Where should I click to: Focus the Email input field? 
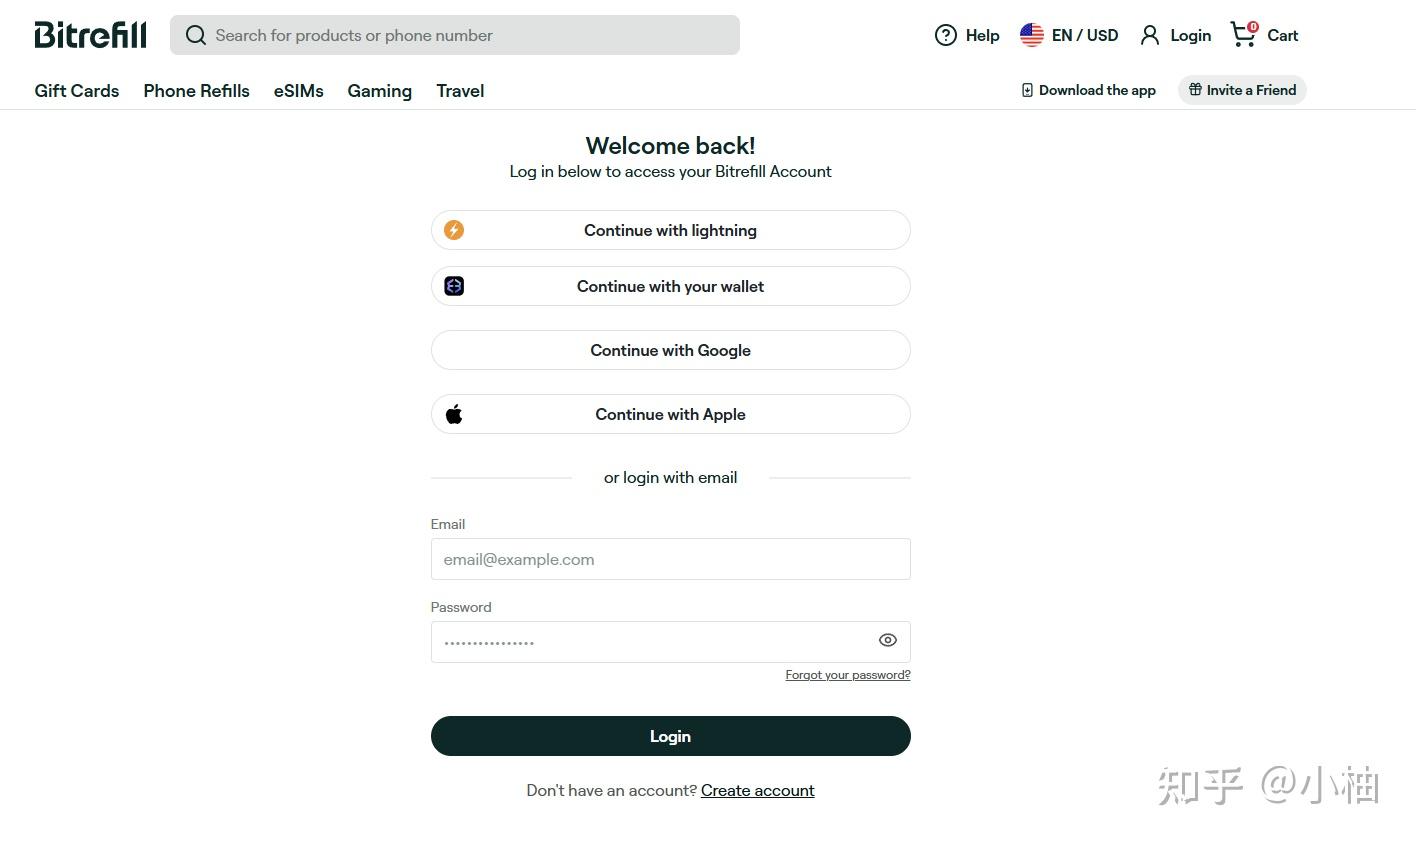click(670, 559)
